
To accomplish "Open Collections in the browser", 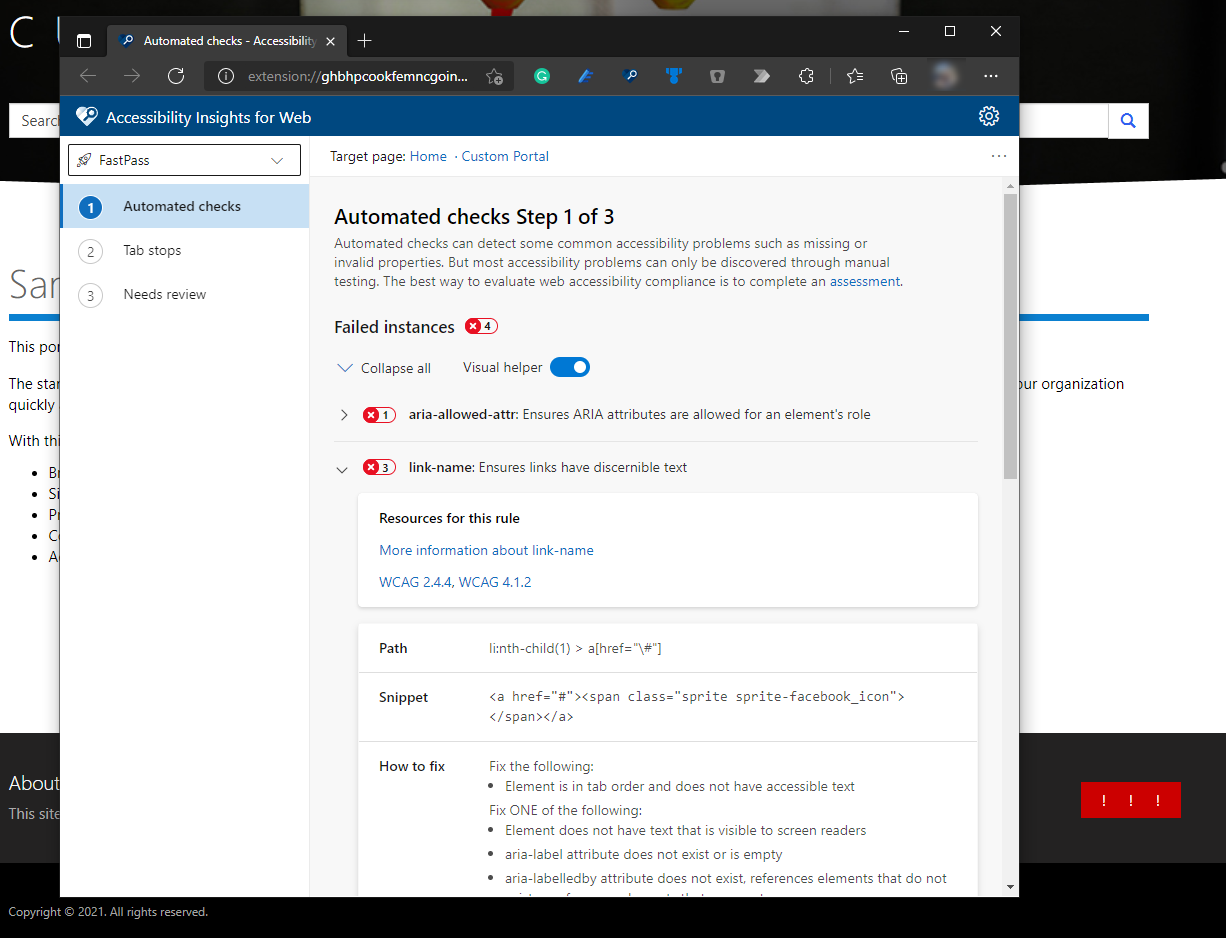I will (899, 76).
